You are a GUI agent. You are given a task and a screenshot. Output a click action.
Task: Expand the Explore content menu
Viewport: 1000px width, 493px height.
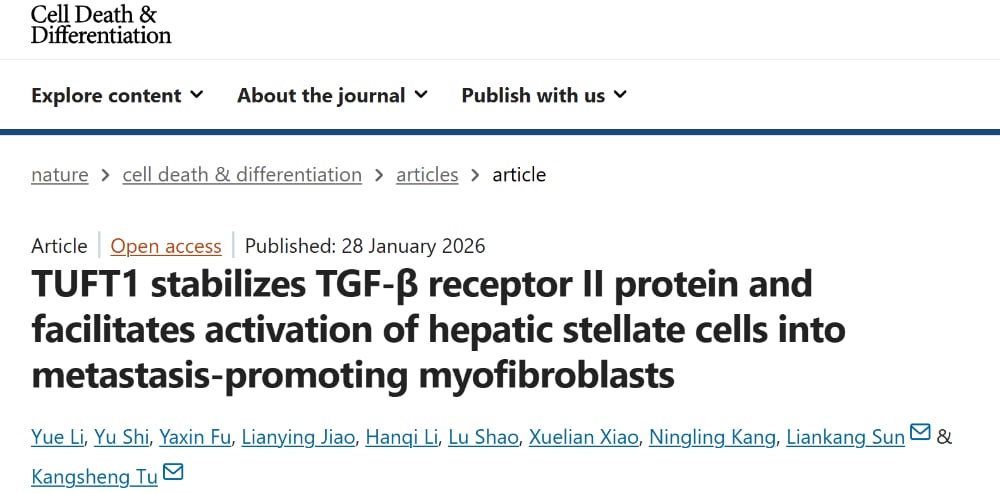pos(117,96)
